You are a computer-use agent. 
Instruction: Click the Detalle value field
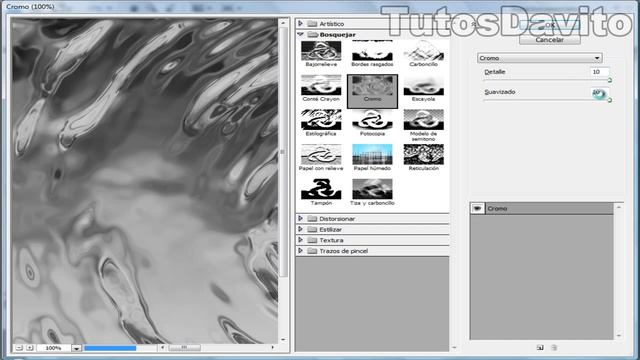point(600,72)
